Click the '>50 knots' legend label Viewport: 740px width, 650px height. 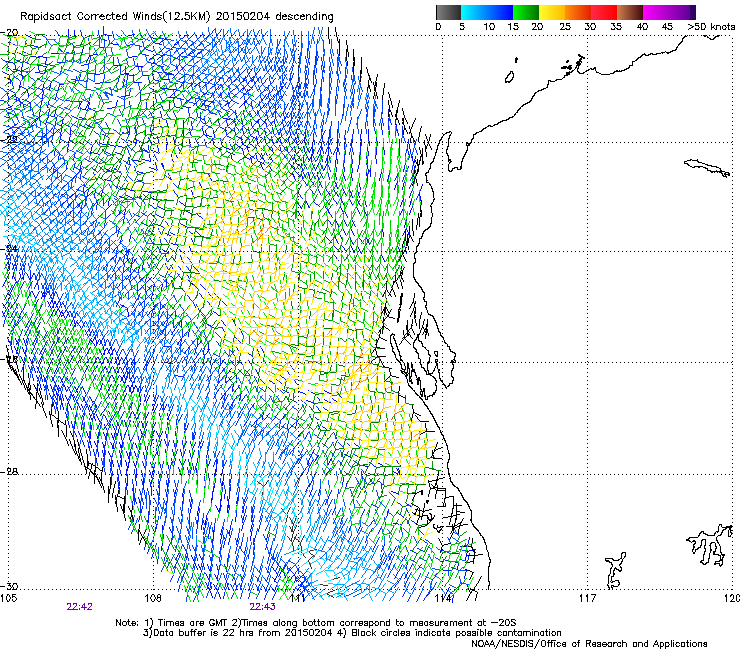tap(711, 27)
